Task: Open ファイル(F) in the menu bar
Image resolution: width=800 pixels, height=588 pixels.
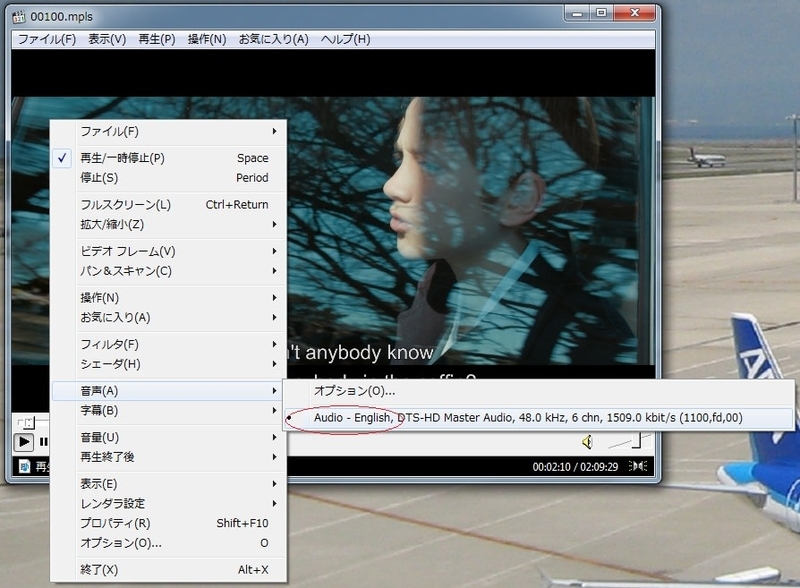Action: coord(47,39)
